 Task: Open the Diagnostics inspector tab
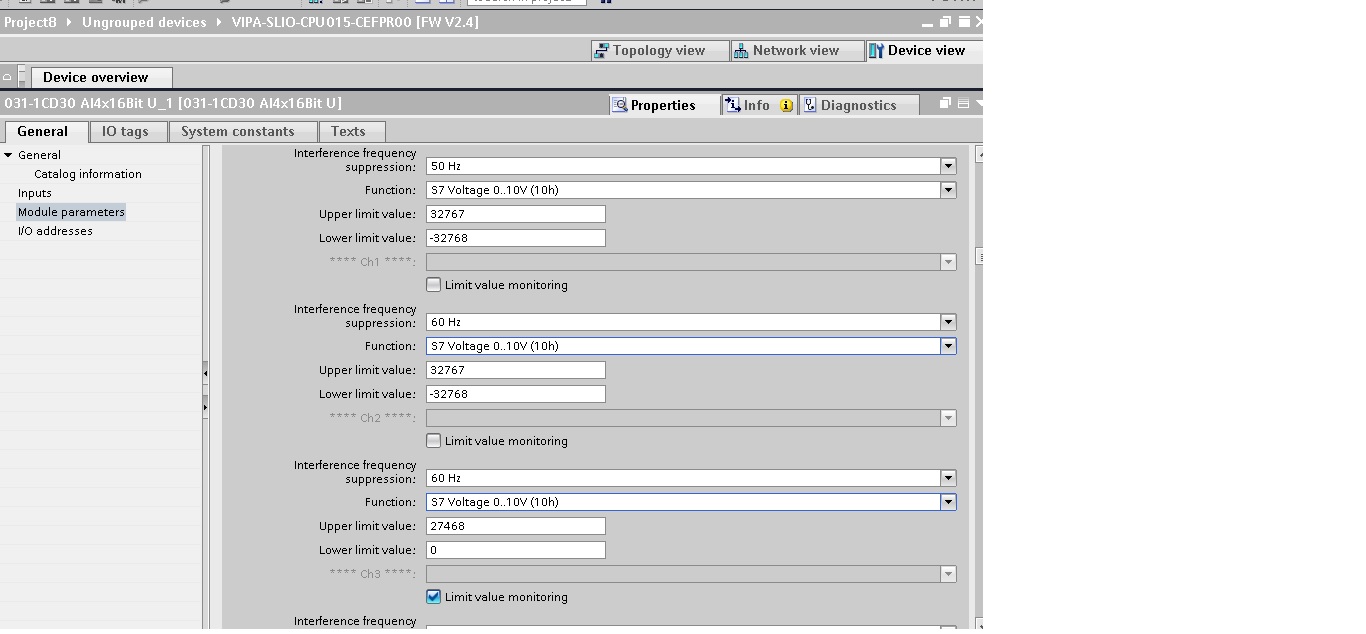[858, 105]
